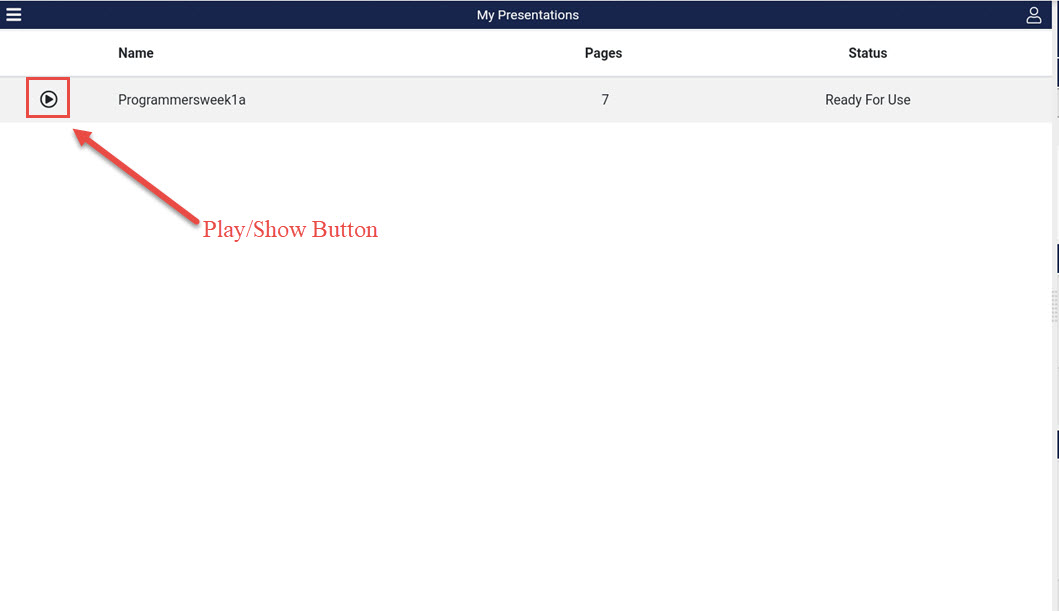Select the Programmersweek1a presentation name
The image size is (1059, 611).
(x=181, y=100)
